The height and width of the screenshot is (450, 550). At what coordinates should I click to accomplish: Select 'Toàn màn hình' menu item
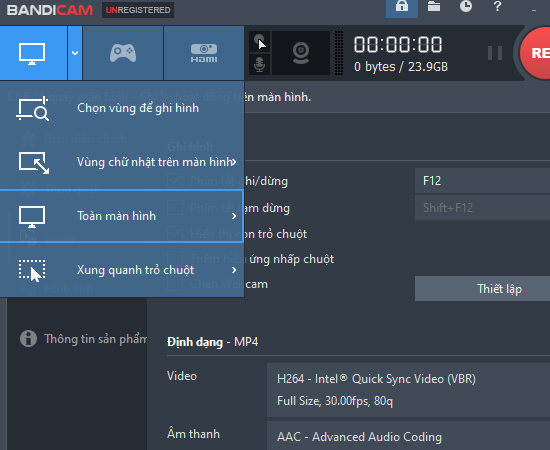[x=122, y=216]
